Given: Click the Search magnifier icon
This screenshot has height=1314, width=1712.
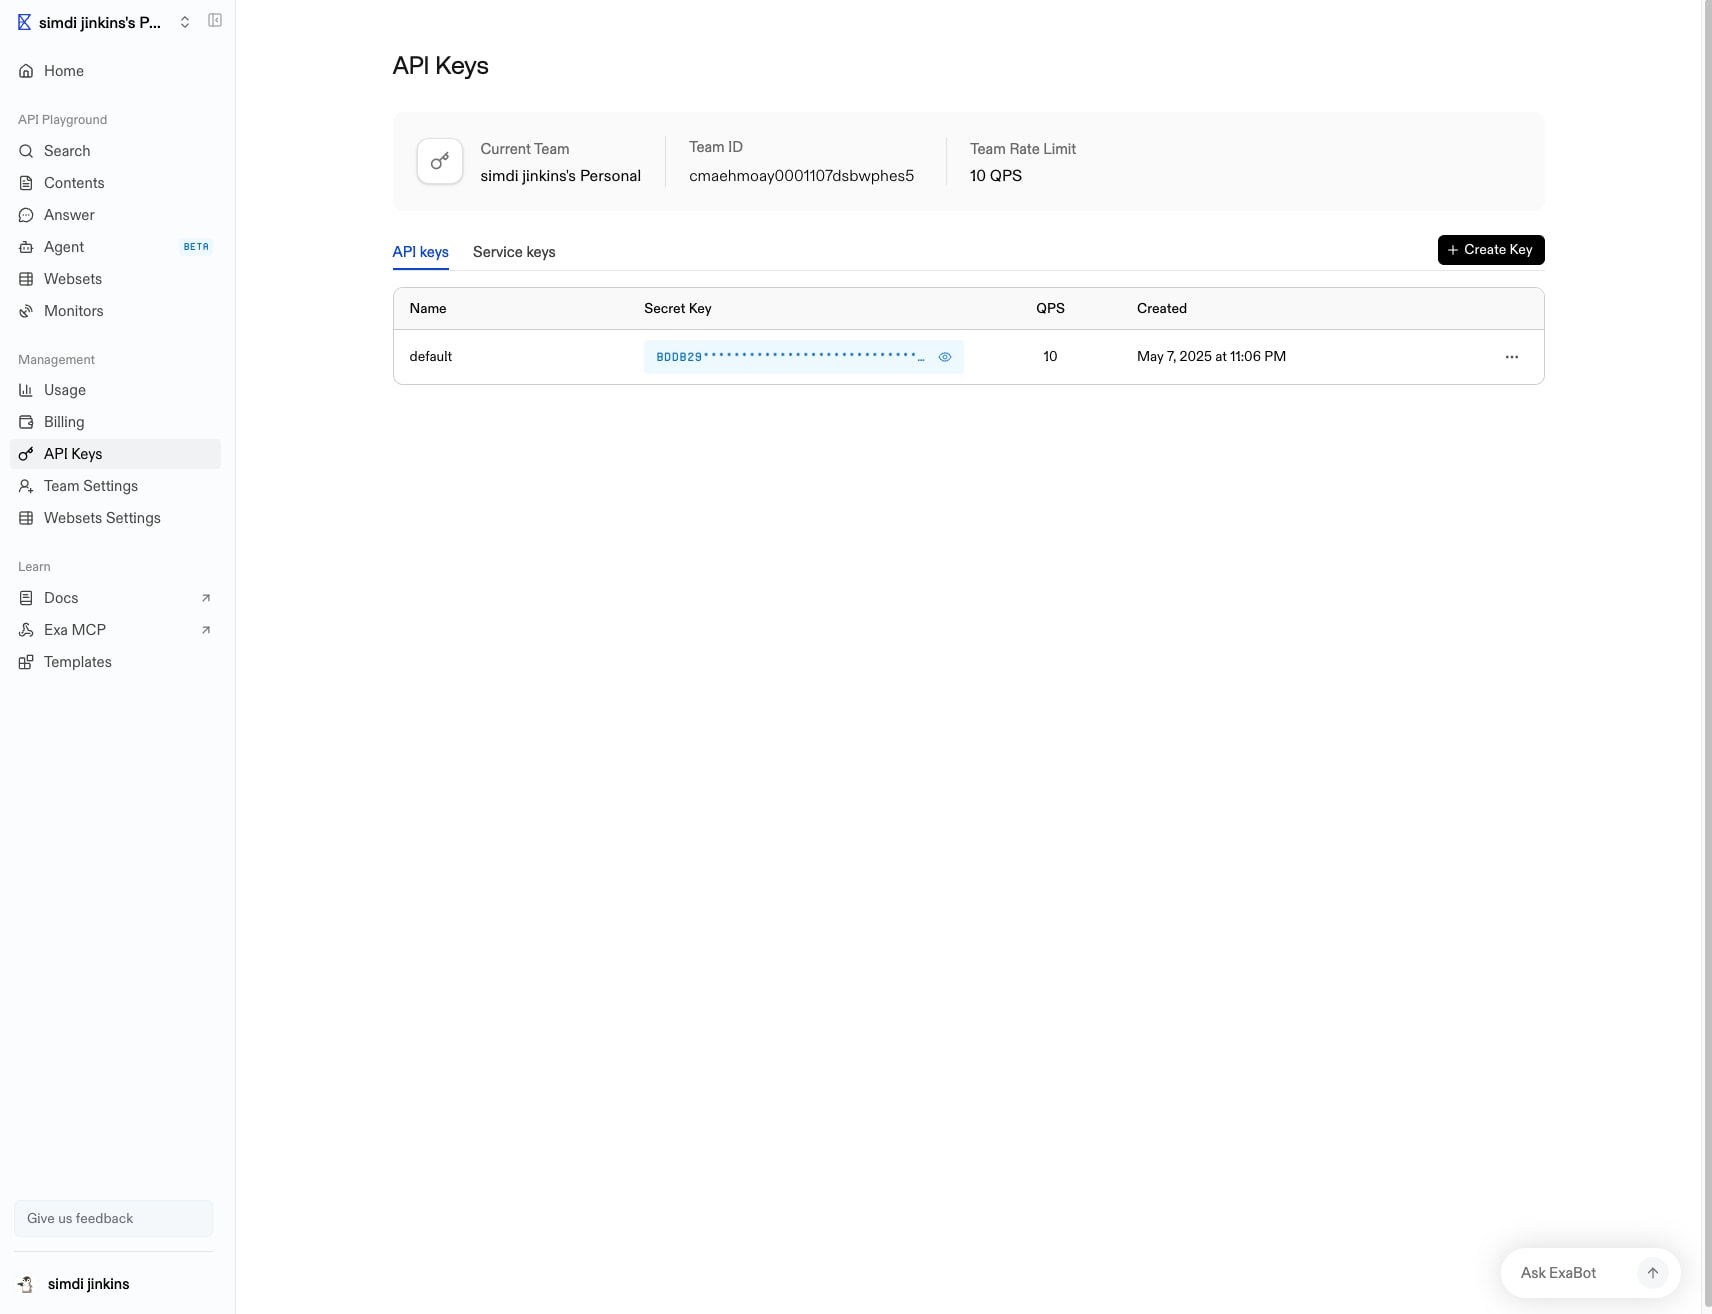Looking at the screenshot, I should [x=26, y=151].
